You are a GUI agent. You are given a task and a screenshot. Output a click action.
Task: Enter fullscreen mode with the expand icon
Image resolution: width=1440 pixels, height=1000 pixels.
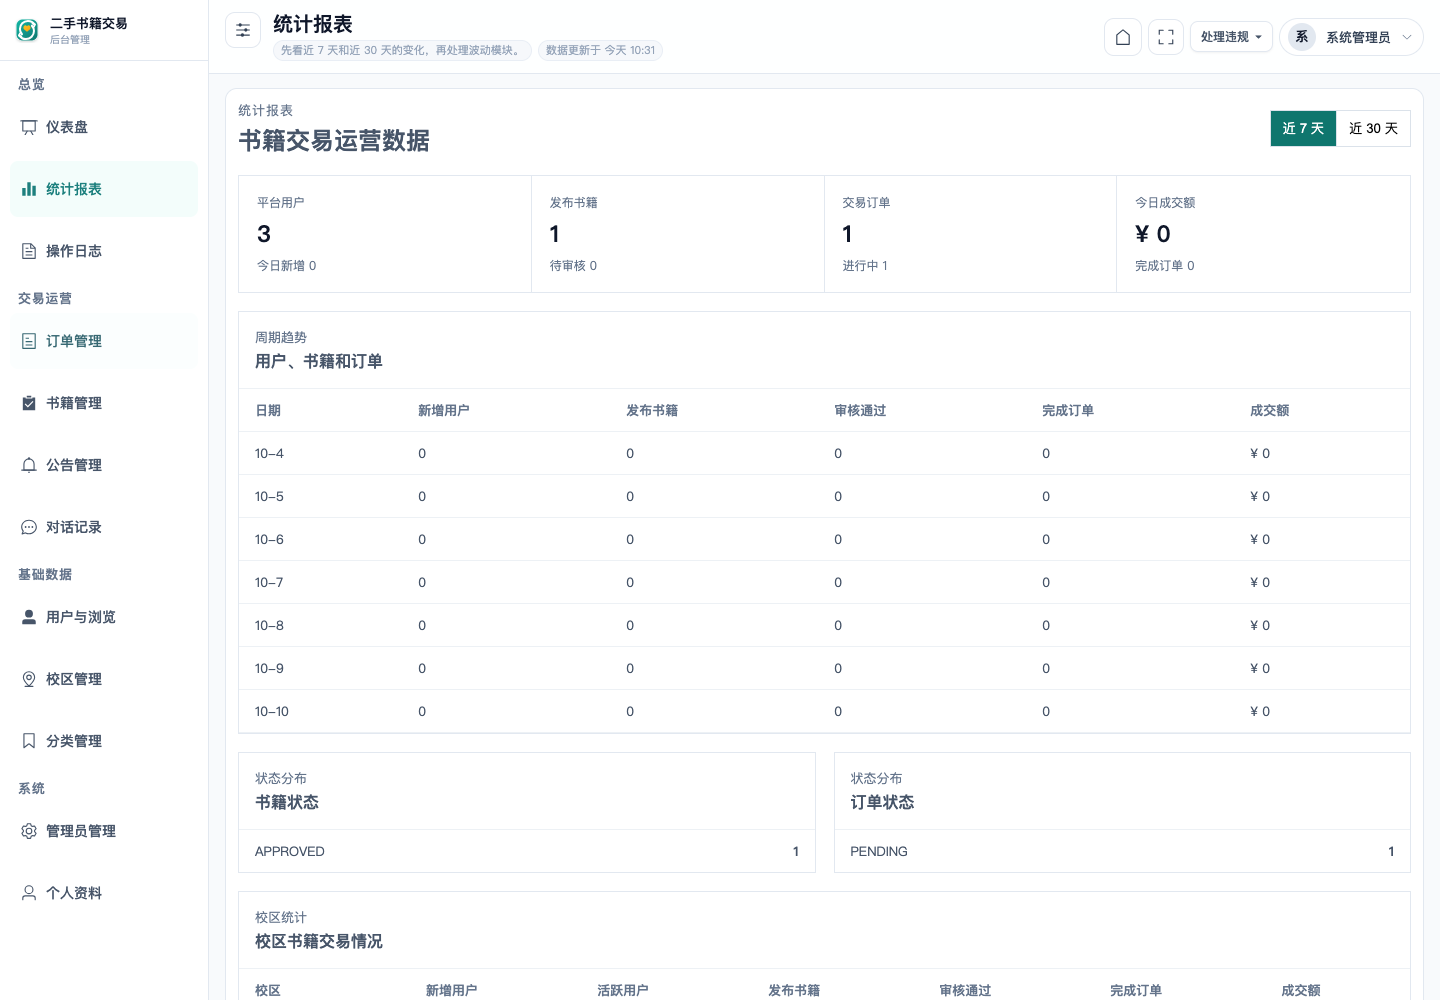(1166, 37)
